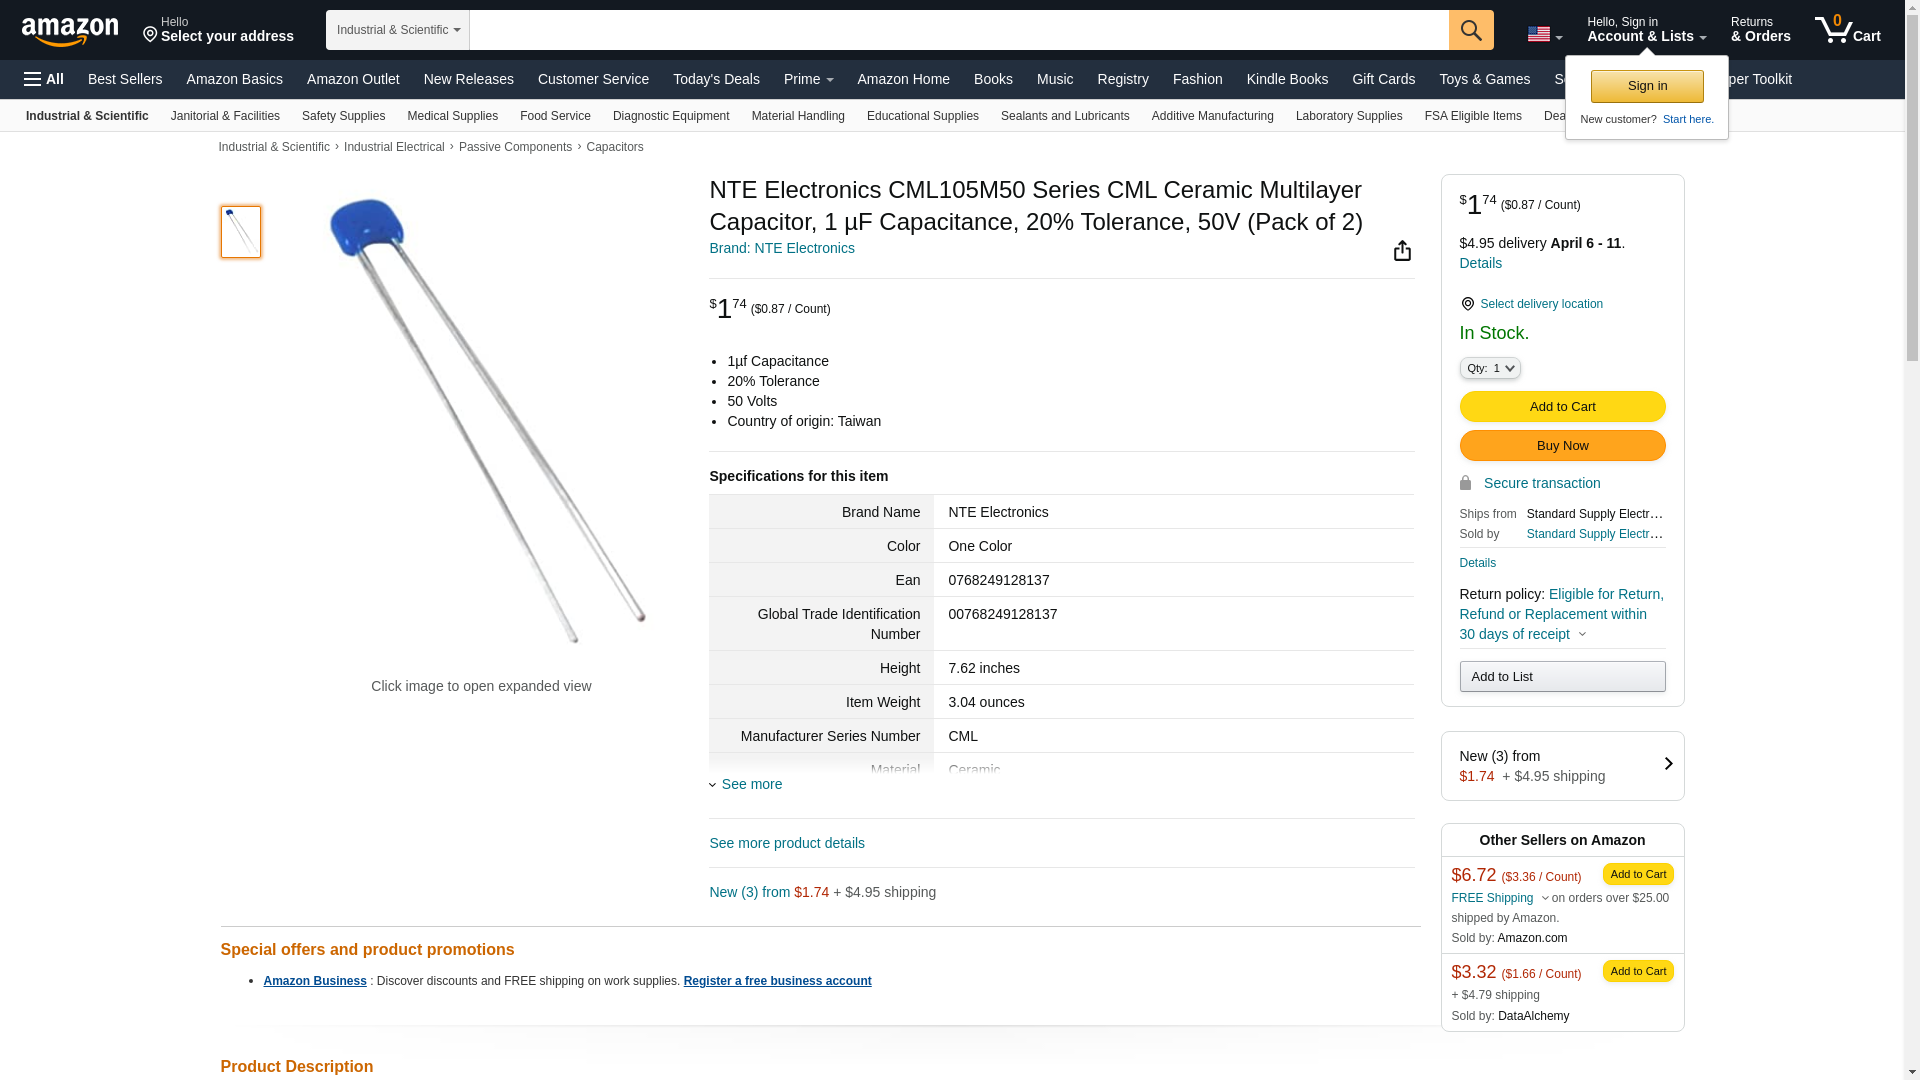Screen dimensions: 1920x1080
Task: Select the capacitor product thumbnail
Action: coord(241,232)
